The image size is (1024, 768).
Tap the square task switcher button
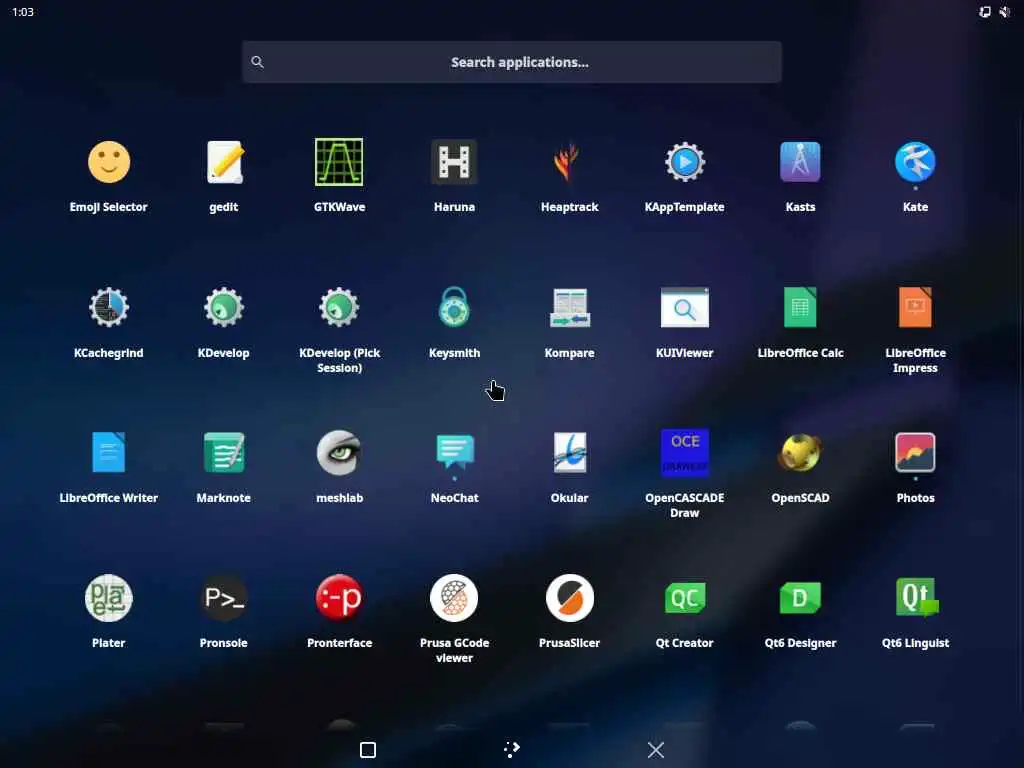pyautogui.click(x=368, y=750)
